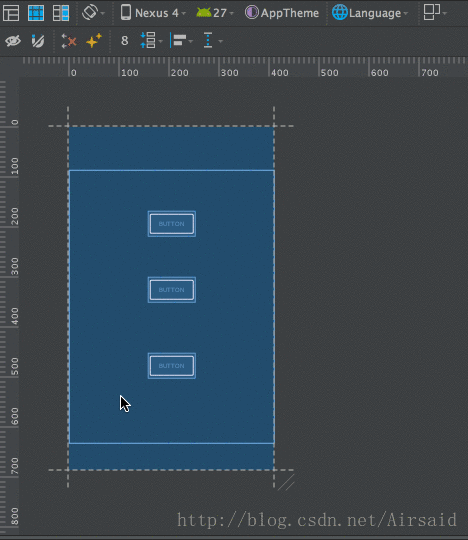Image resolution: width=468 pixels, height=540 pixels.
Task: Click the Infer Constraints sparkle icon
Action: (94, 41)
